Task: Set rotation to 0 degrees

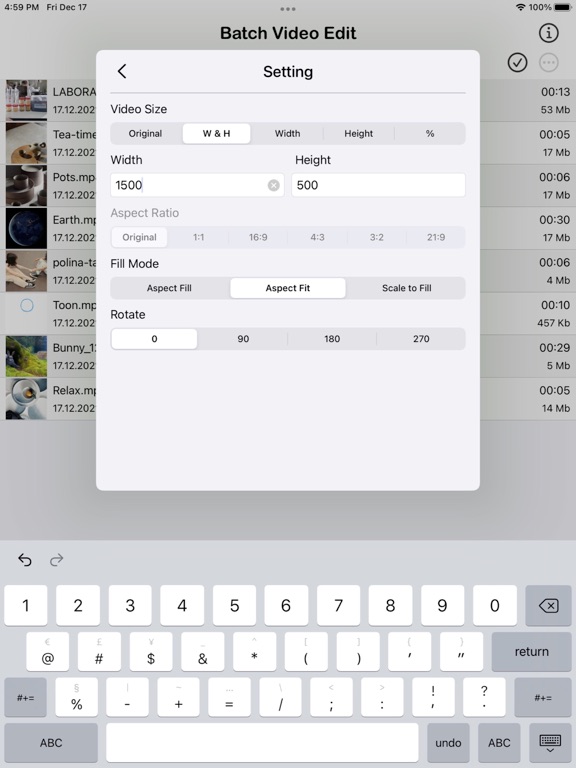Action: pos(154,339)
